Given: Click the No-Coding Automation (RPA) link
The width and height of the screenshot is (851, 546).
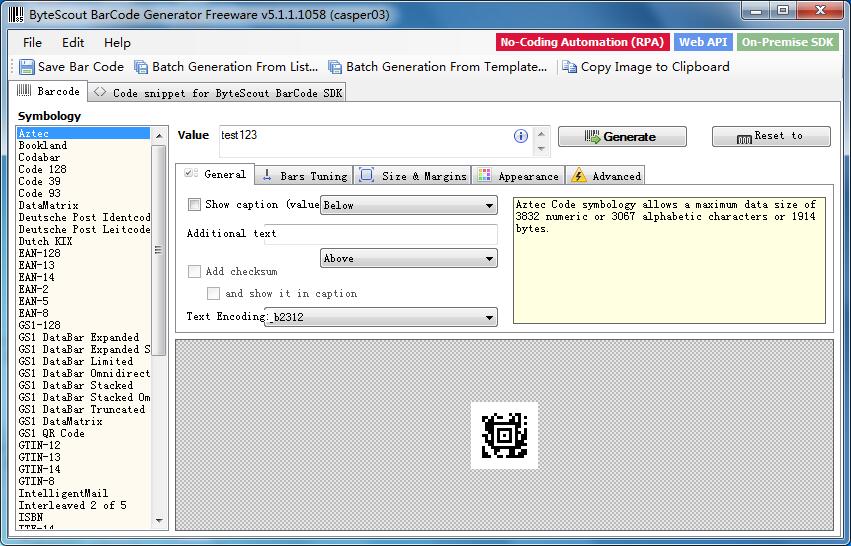Looking at the screenshot, I should [x=580, y=42].
